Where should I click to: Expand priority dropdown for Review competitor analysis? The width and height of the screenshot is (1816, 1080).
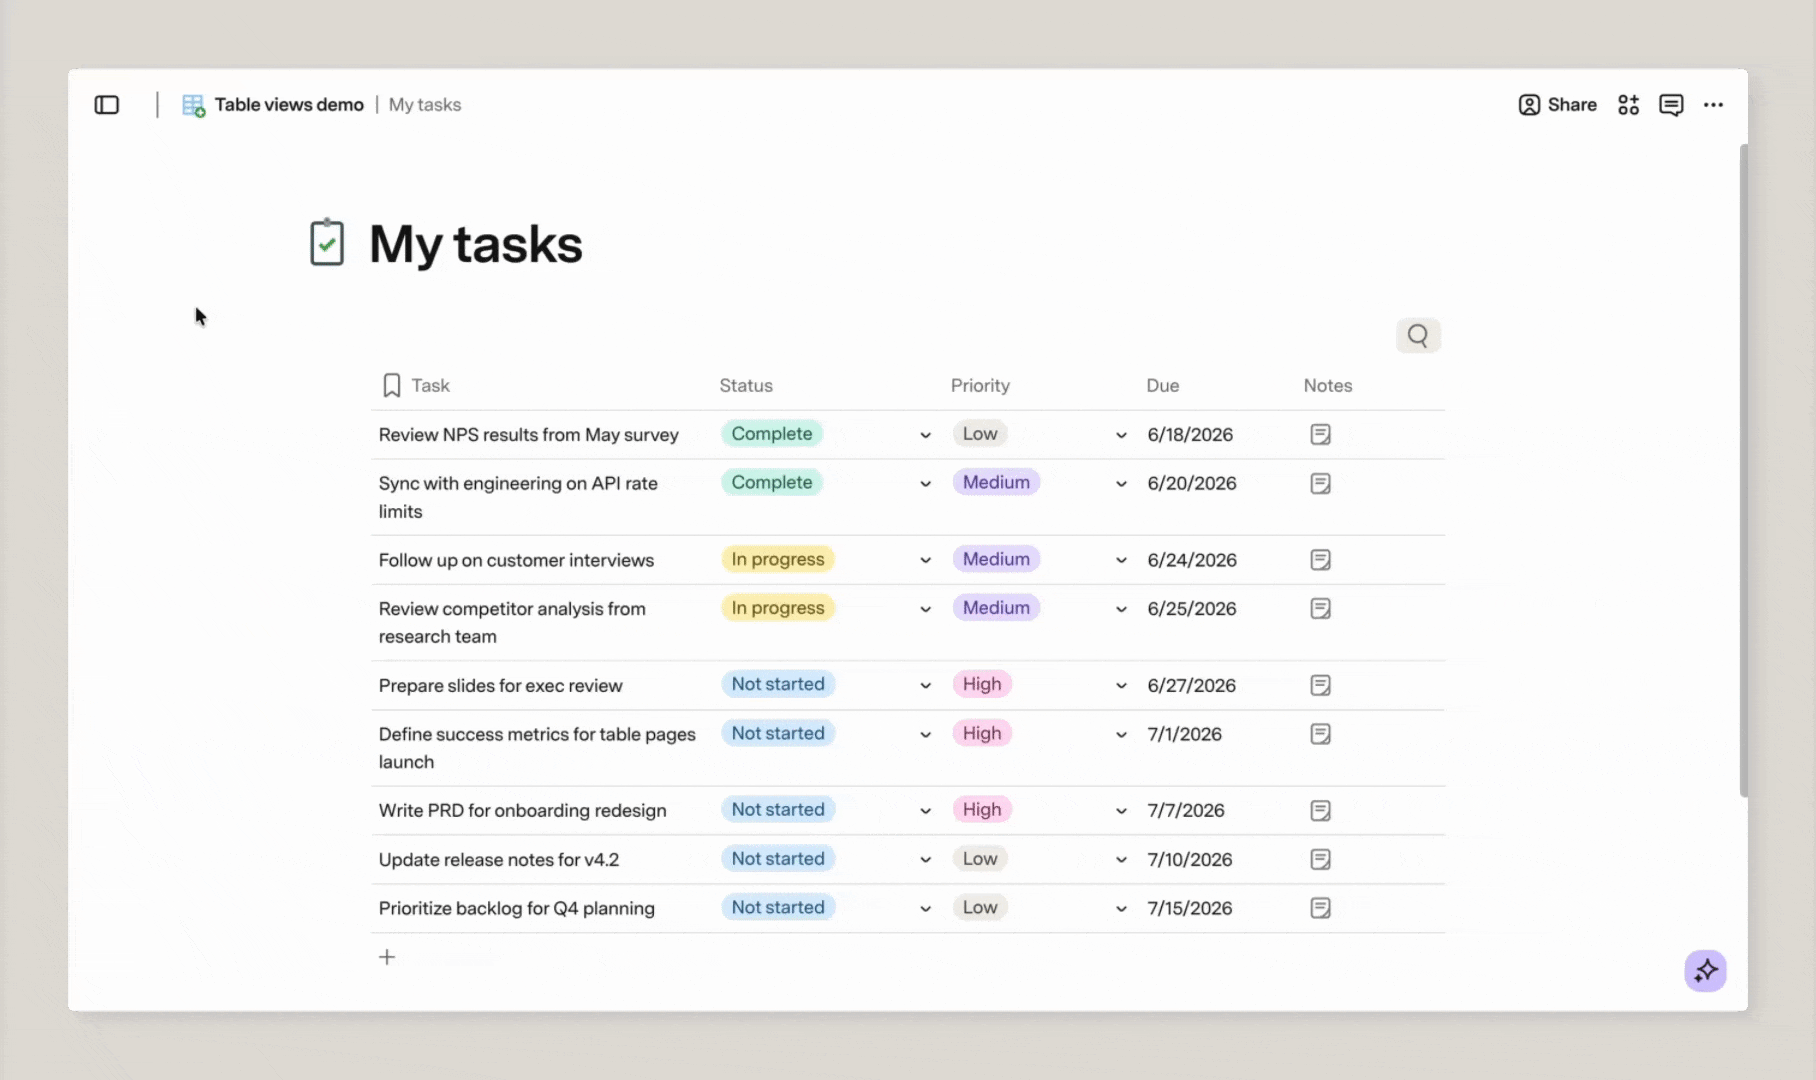[x=1121, y=609]
